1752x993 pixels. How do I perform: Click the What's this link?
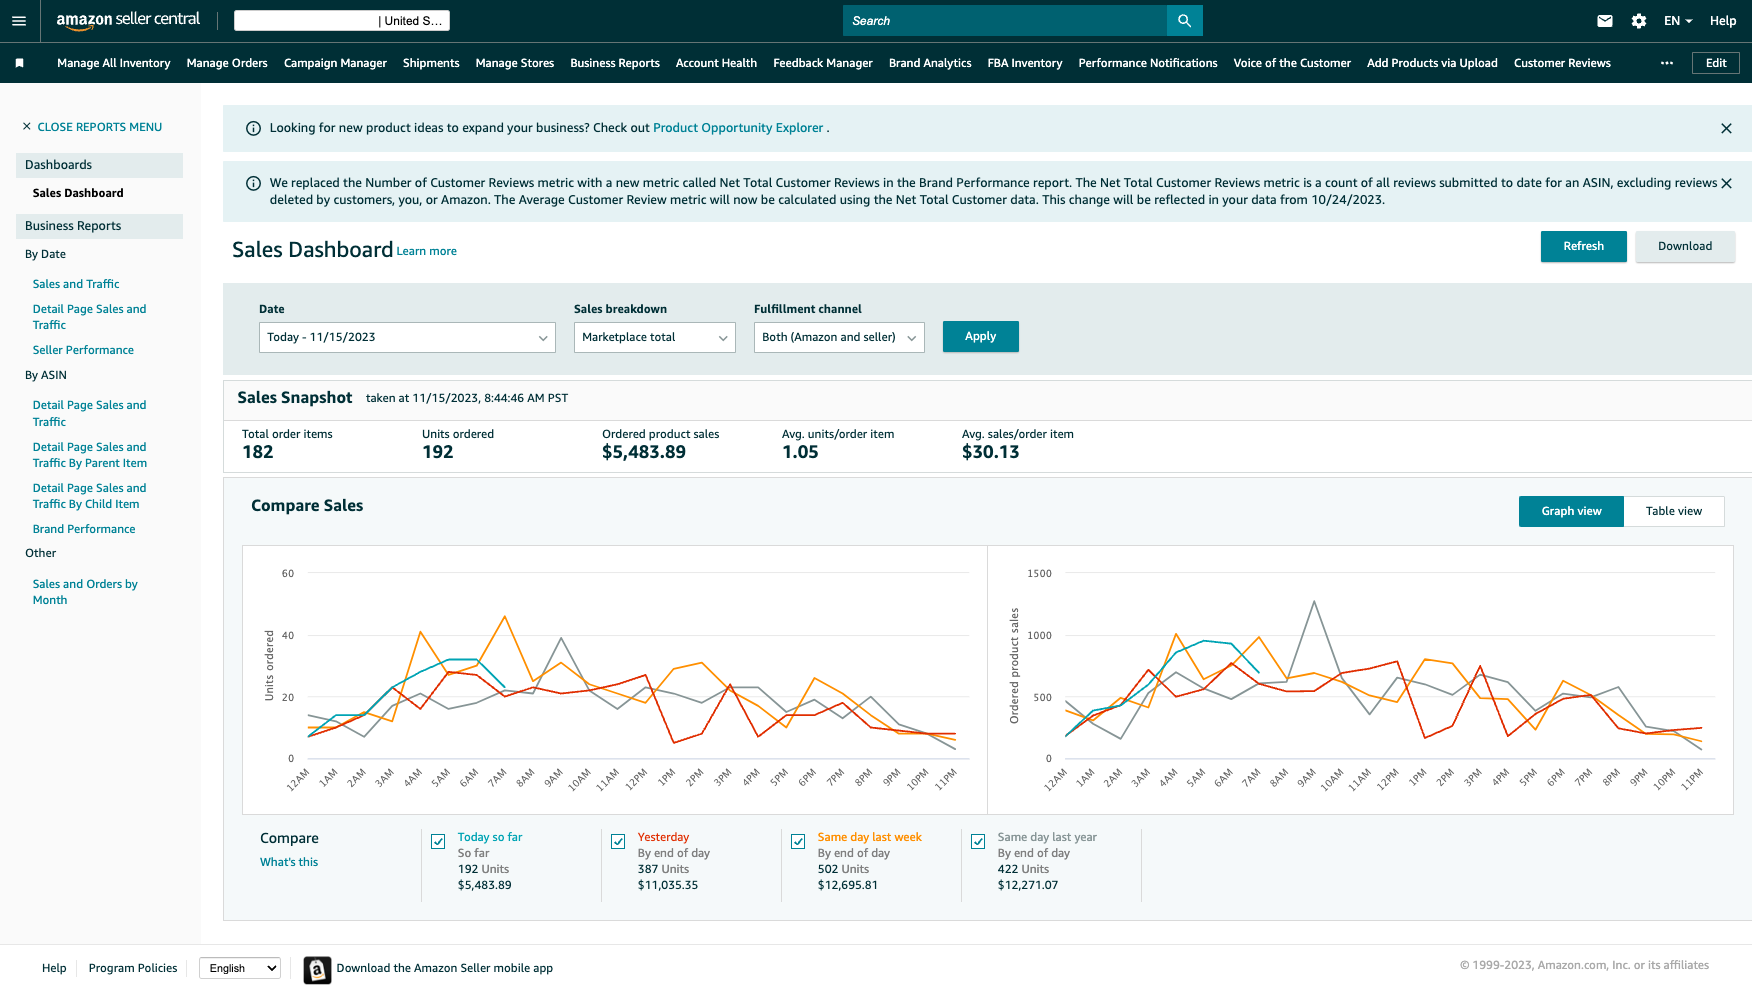[x=289, y=862]
